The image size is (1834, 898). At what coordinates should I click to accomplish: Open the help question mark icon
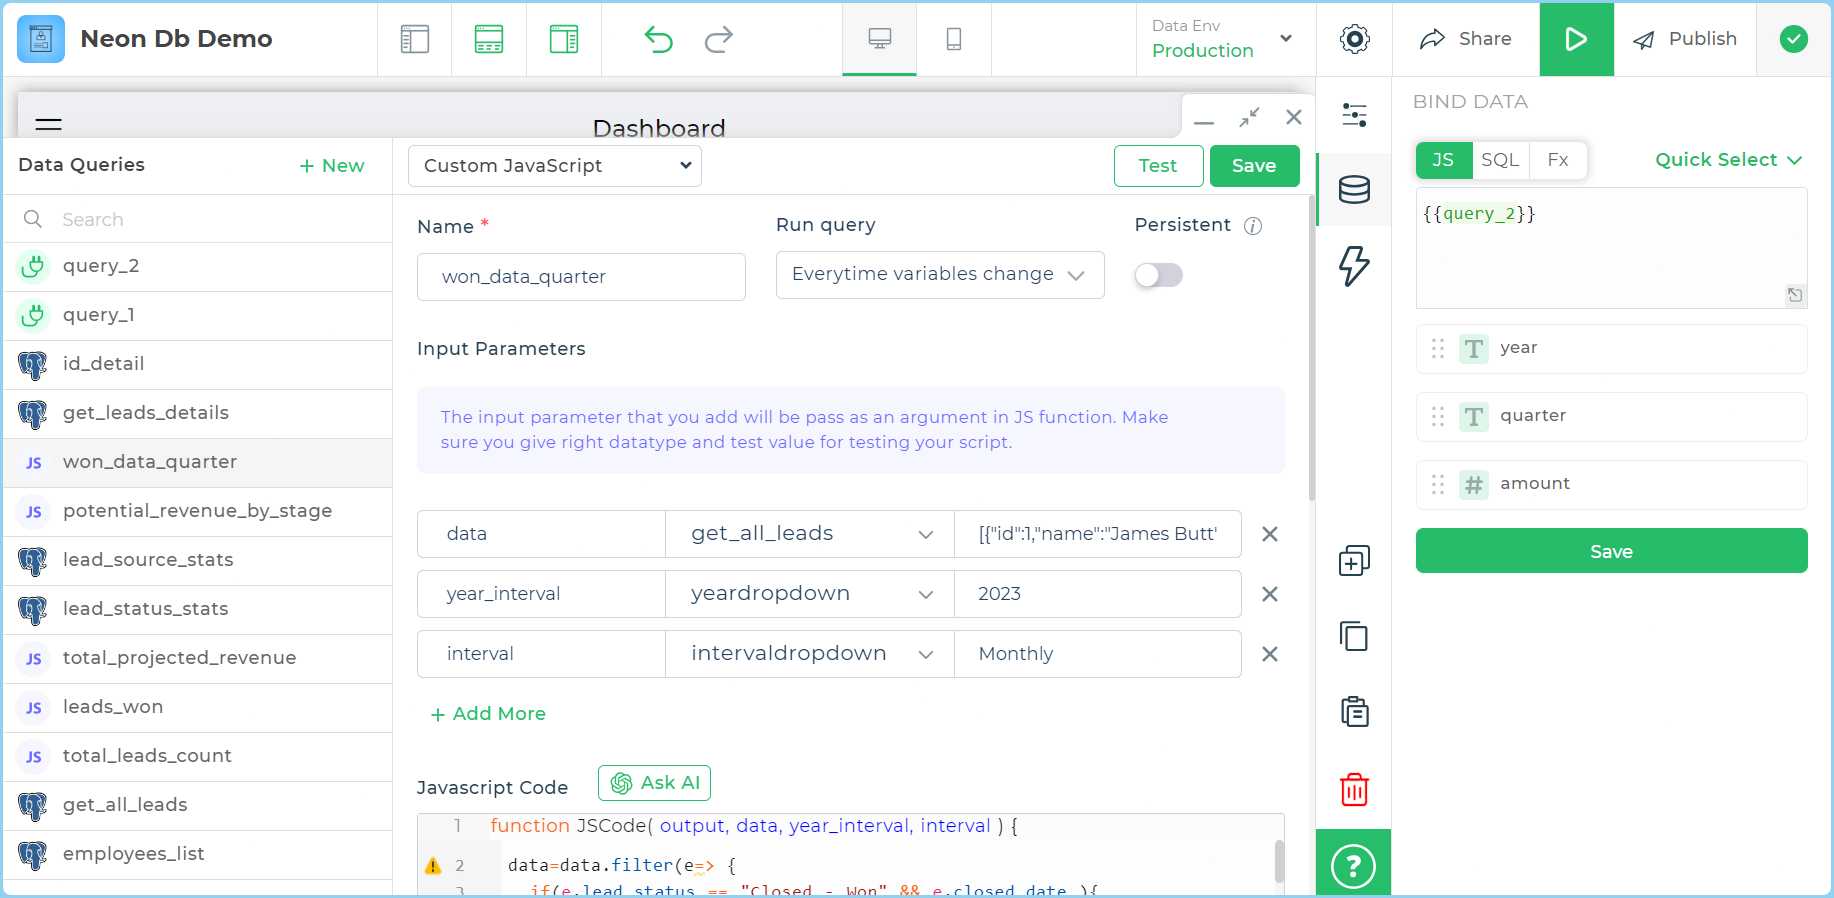(x=1353, y=865)
